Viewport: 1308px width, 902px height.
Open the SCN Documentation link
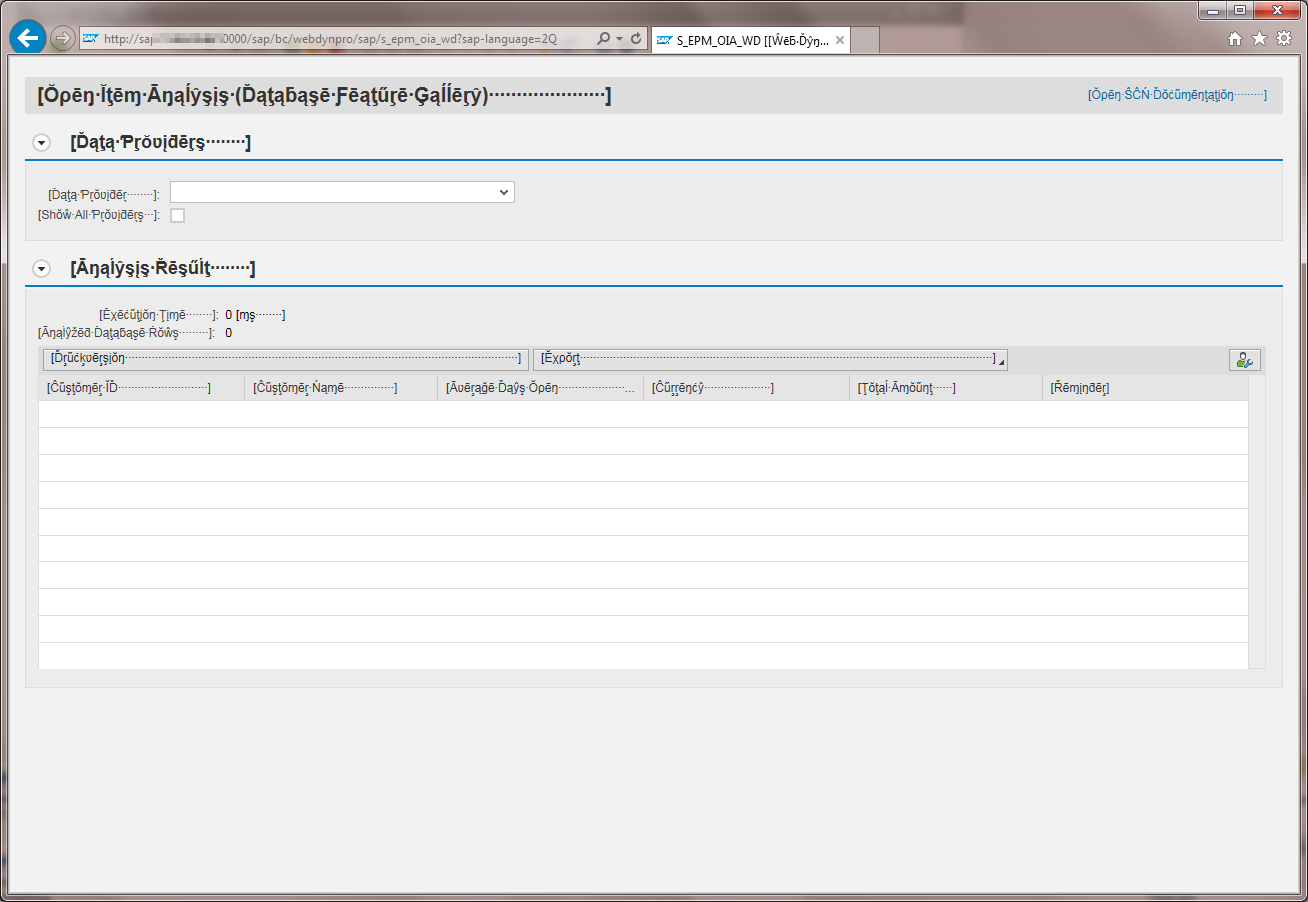coord(1177,95)
